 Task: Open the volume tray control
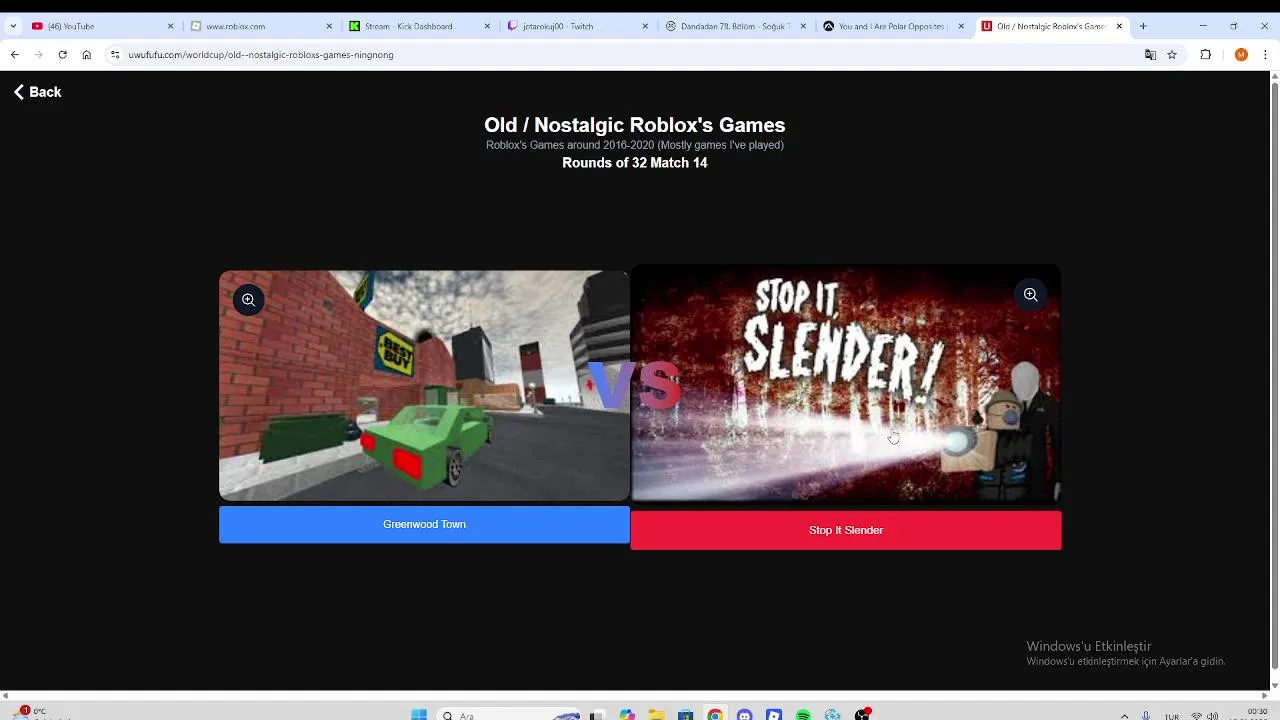[x=1213, y=715]
